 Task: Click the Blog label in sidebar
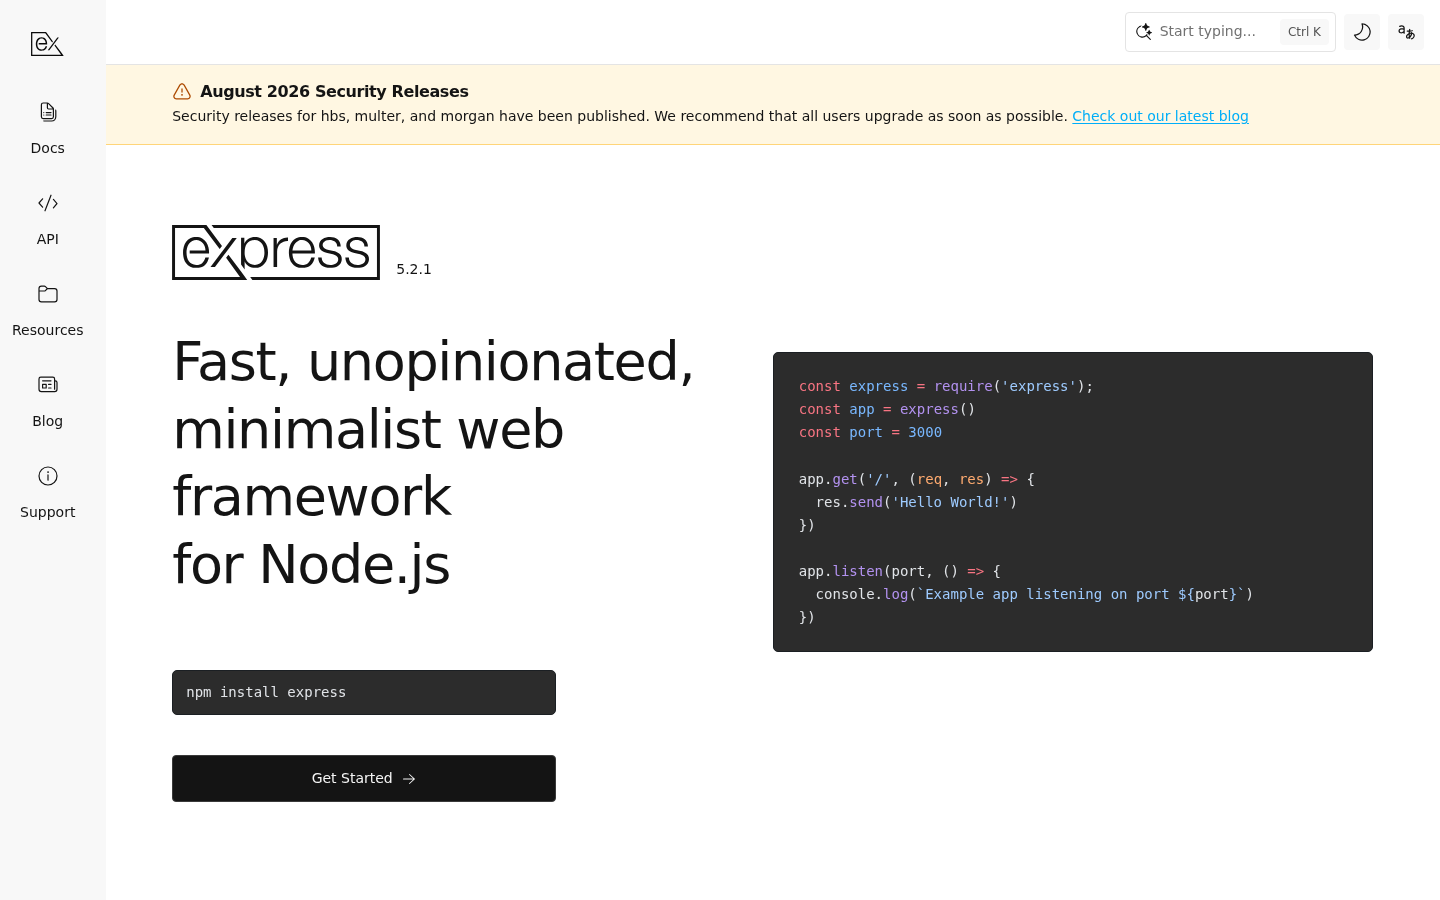[48, 421]
